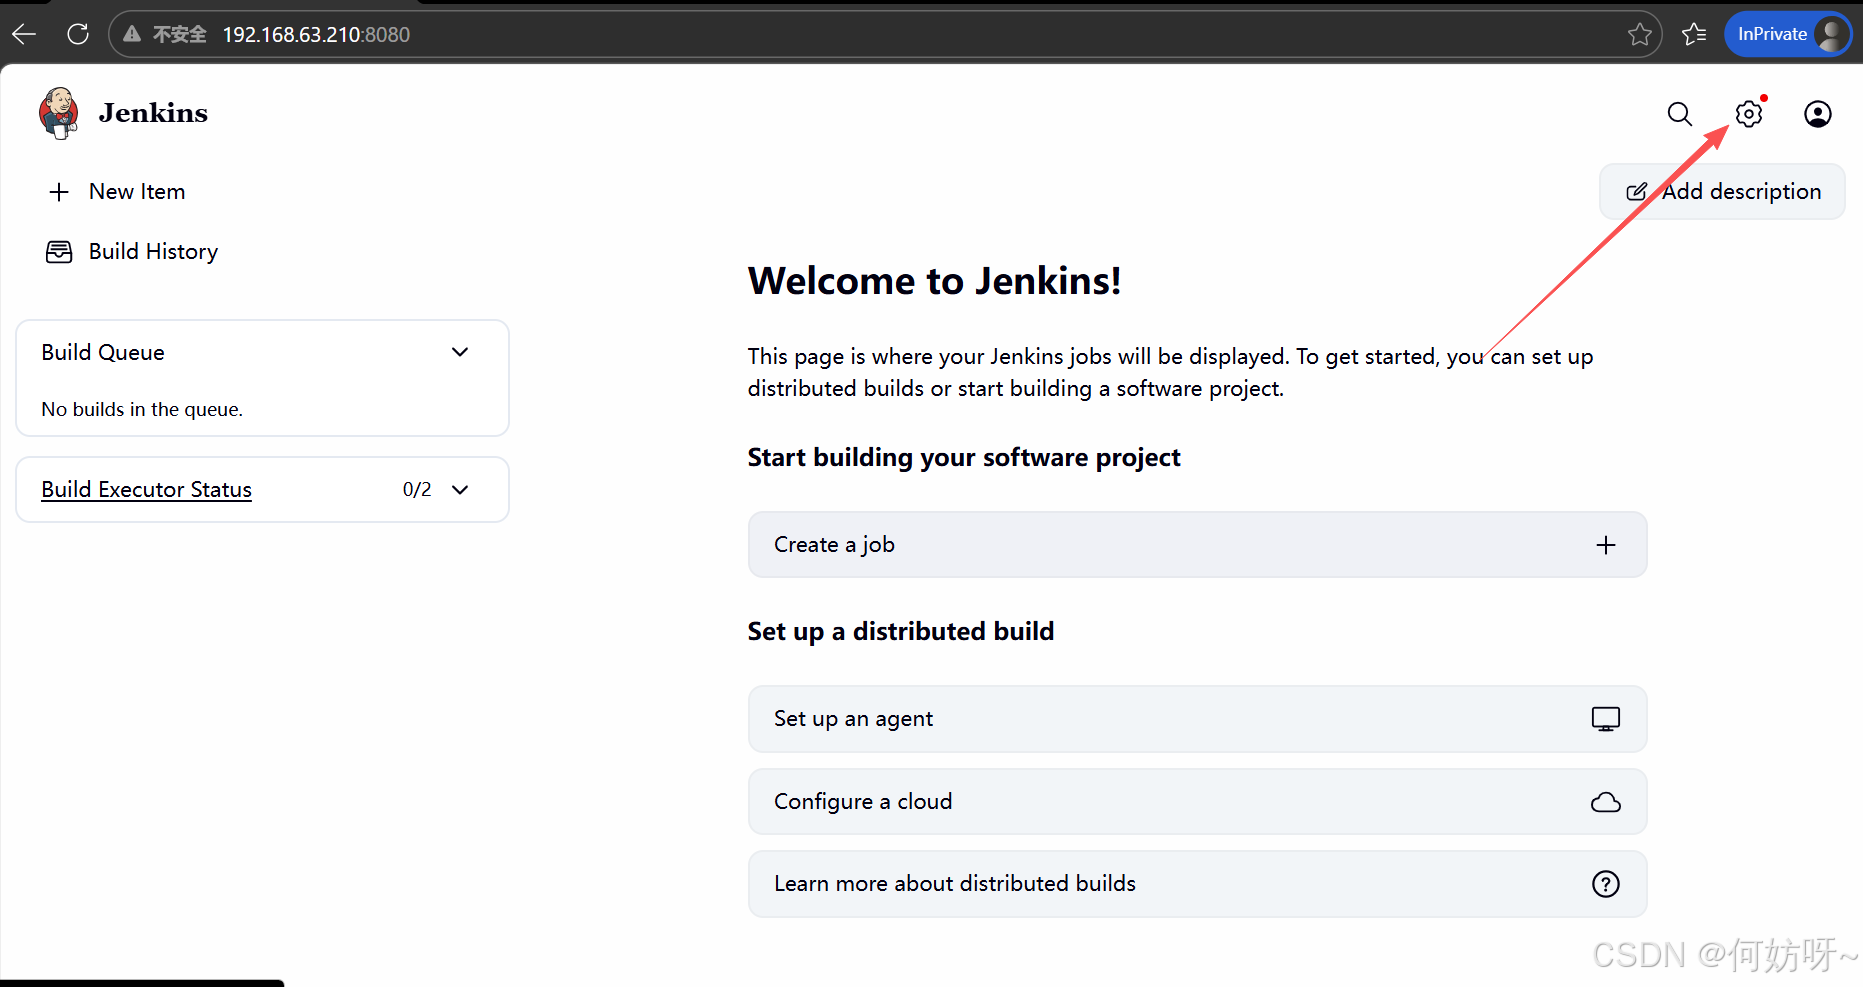Click 'Start building your software project' heading
The width and height of the screenshot is (1863, 987).
[x=964, y=457]
